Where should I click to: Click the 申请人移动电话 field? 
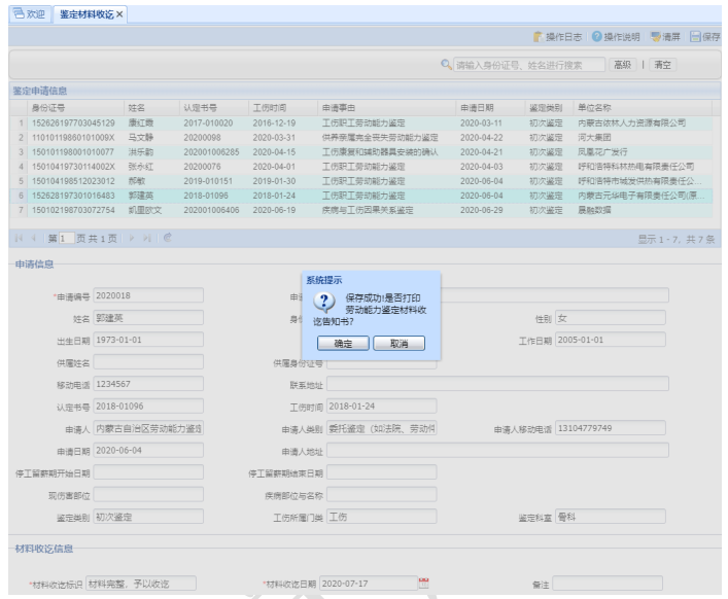pos(611,428)
